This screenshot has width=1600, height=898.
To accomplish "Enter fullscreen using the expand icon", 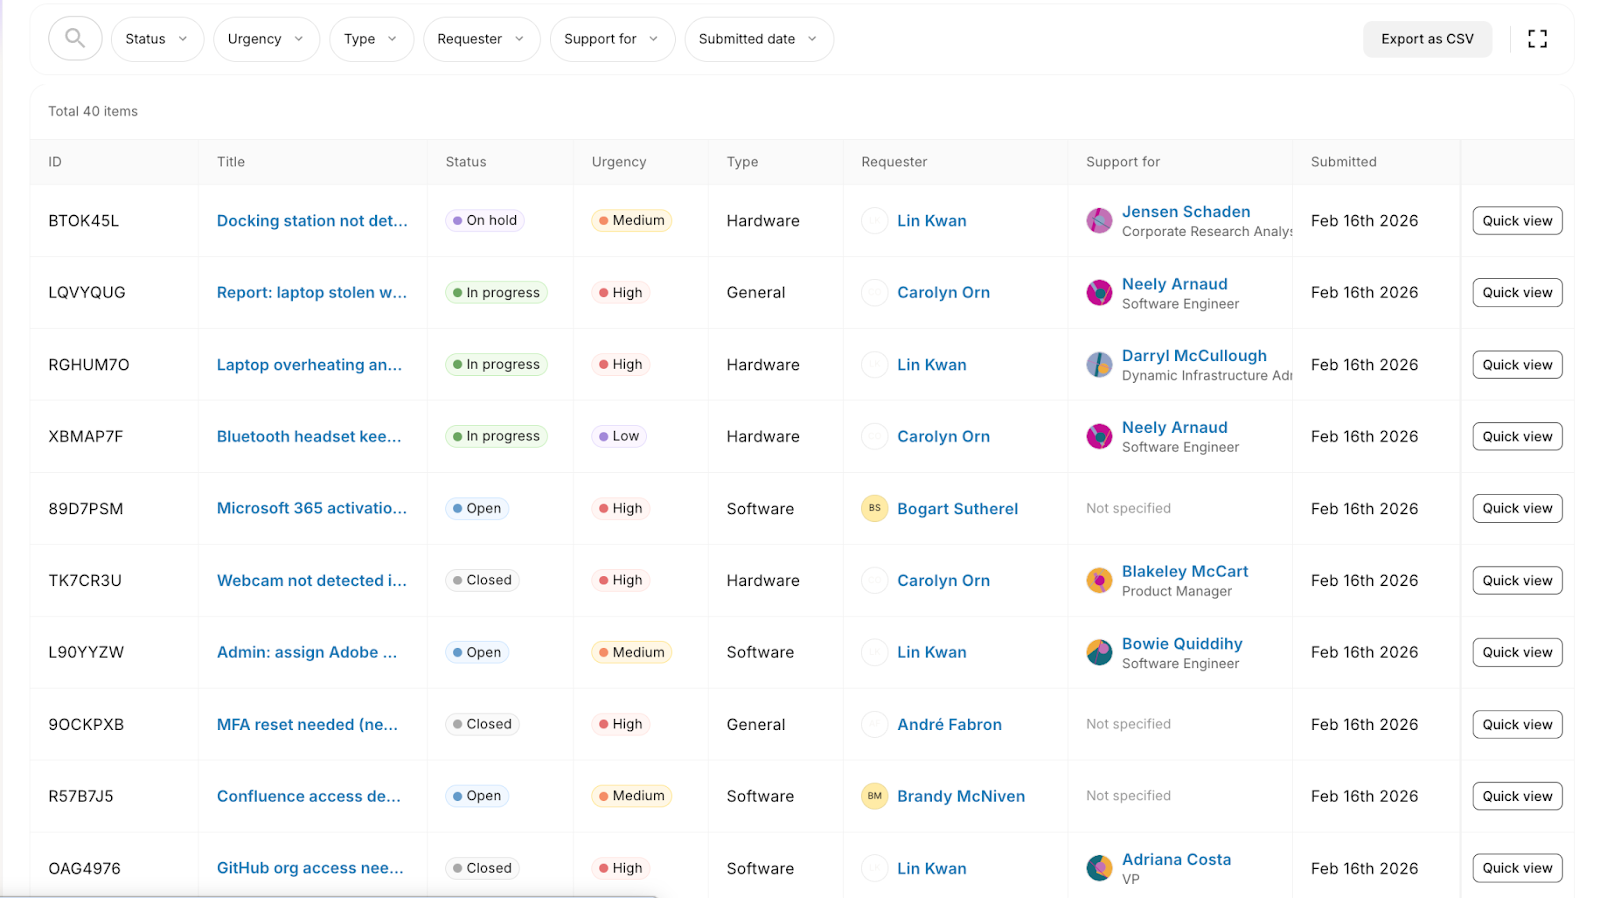I will point(1537,39).
